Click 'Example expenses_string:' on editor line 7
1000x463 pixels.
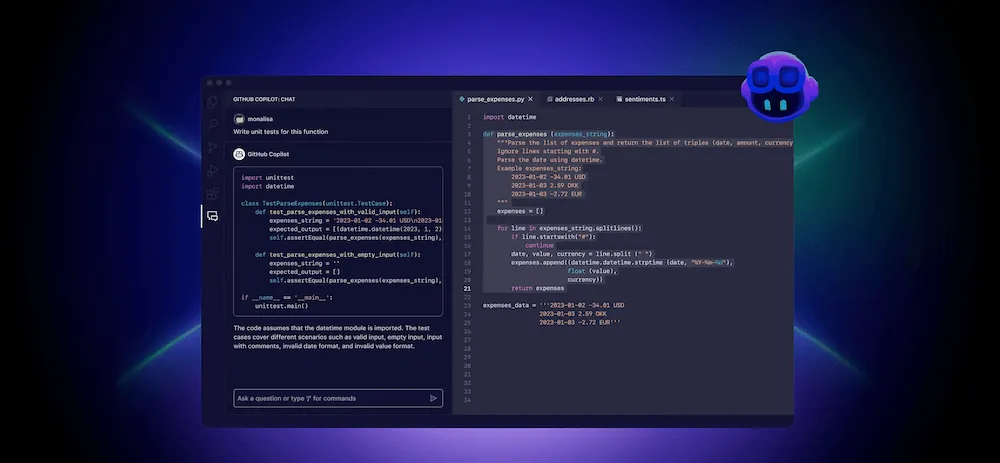pos(539,168)
